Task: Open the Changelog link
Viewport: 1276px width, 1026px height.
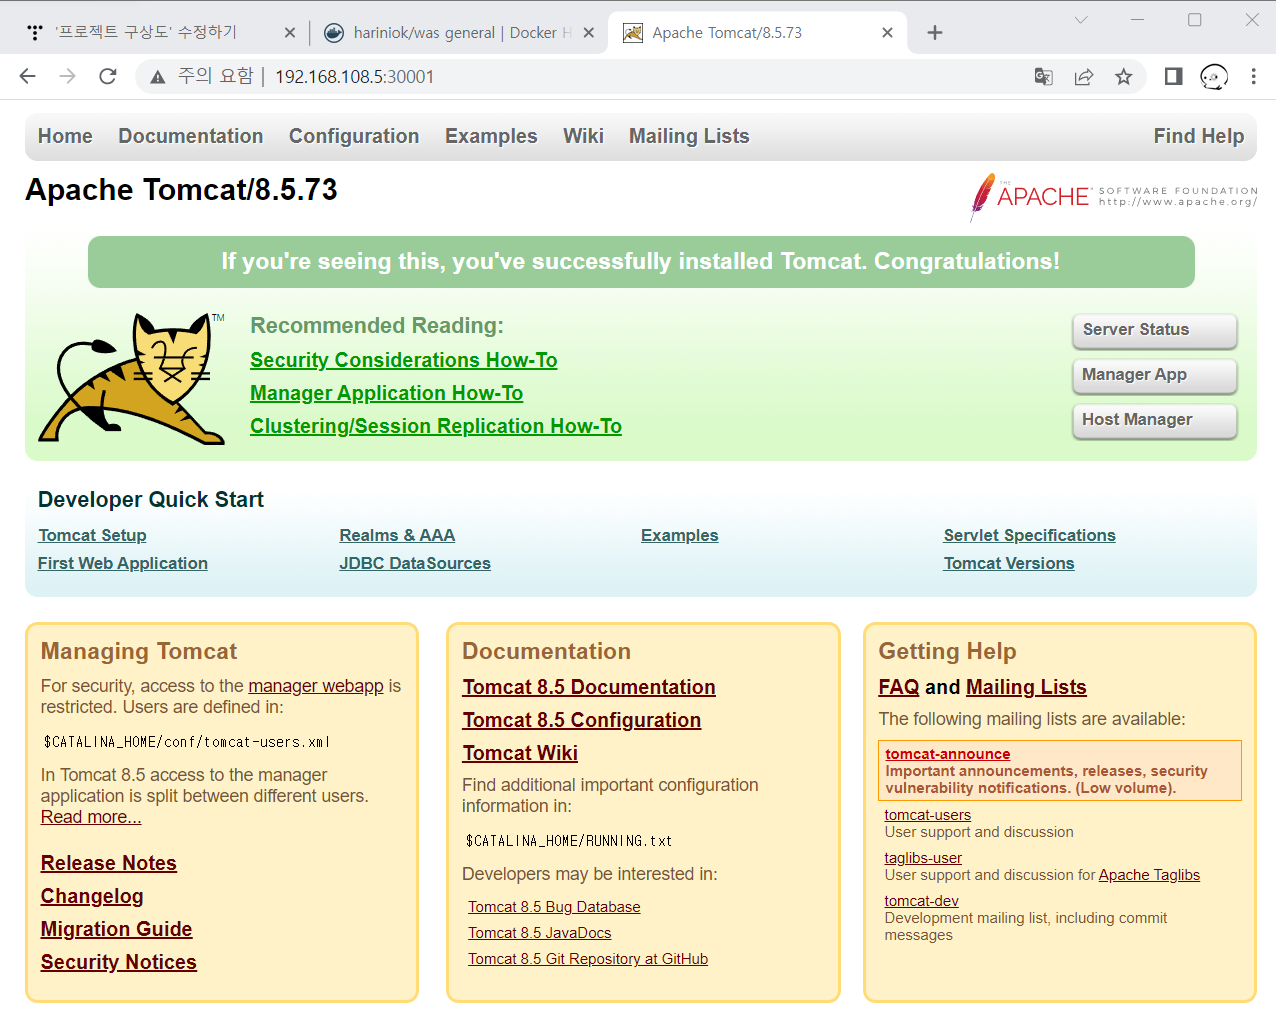Action: pyautogui.click(x=92, y=896)
